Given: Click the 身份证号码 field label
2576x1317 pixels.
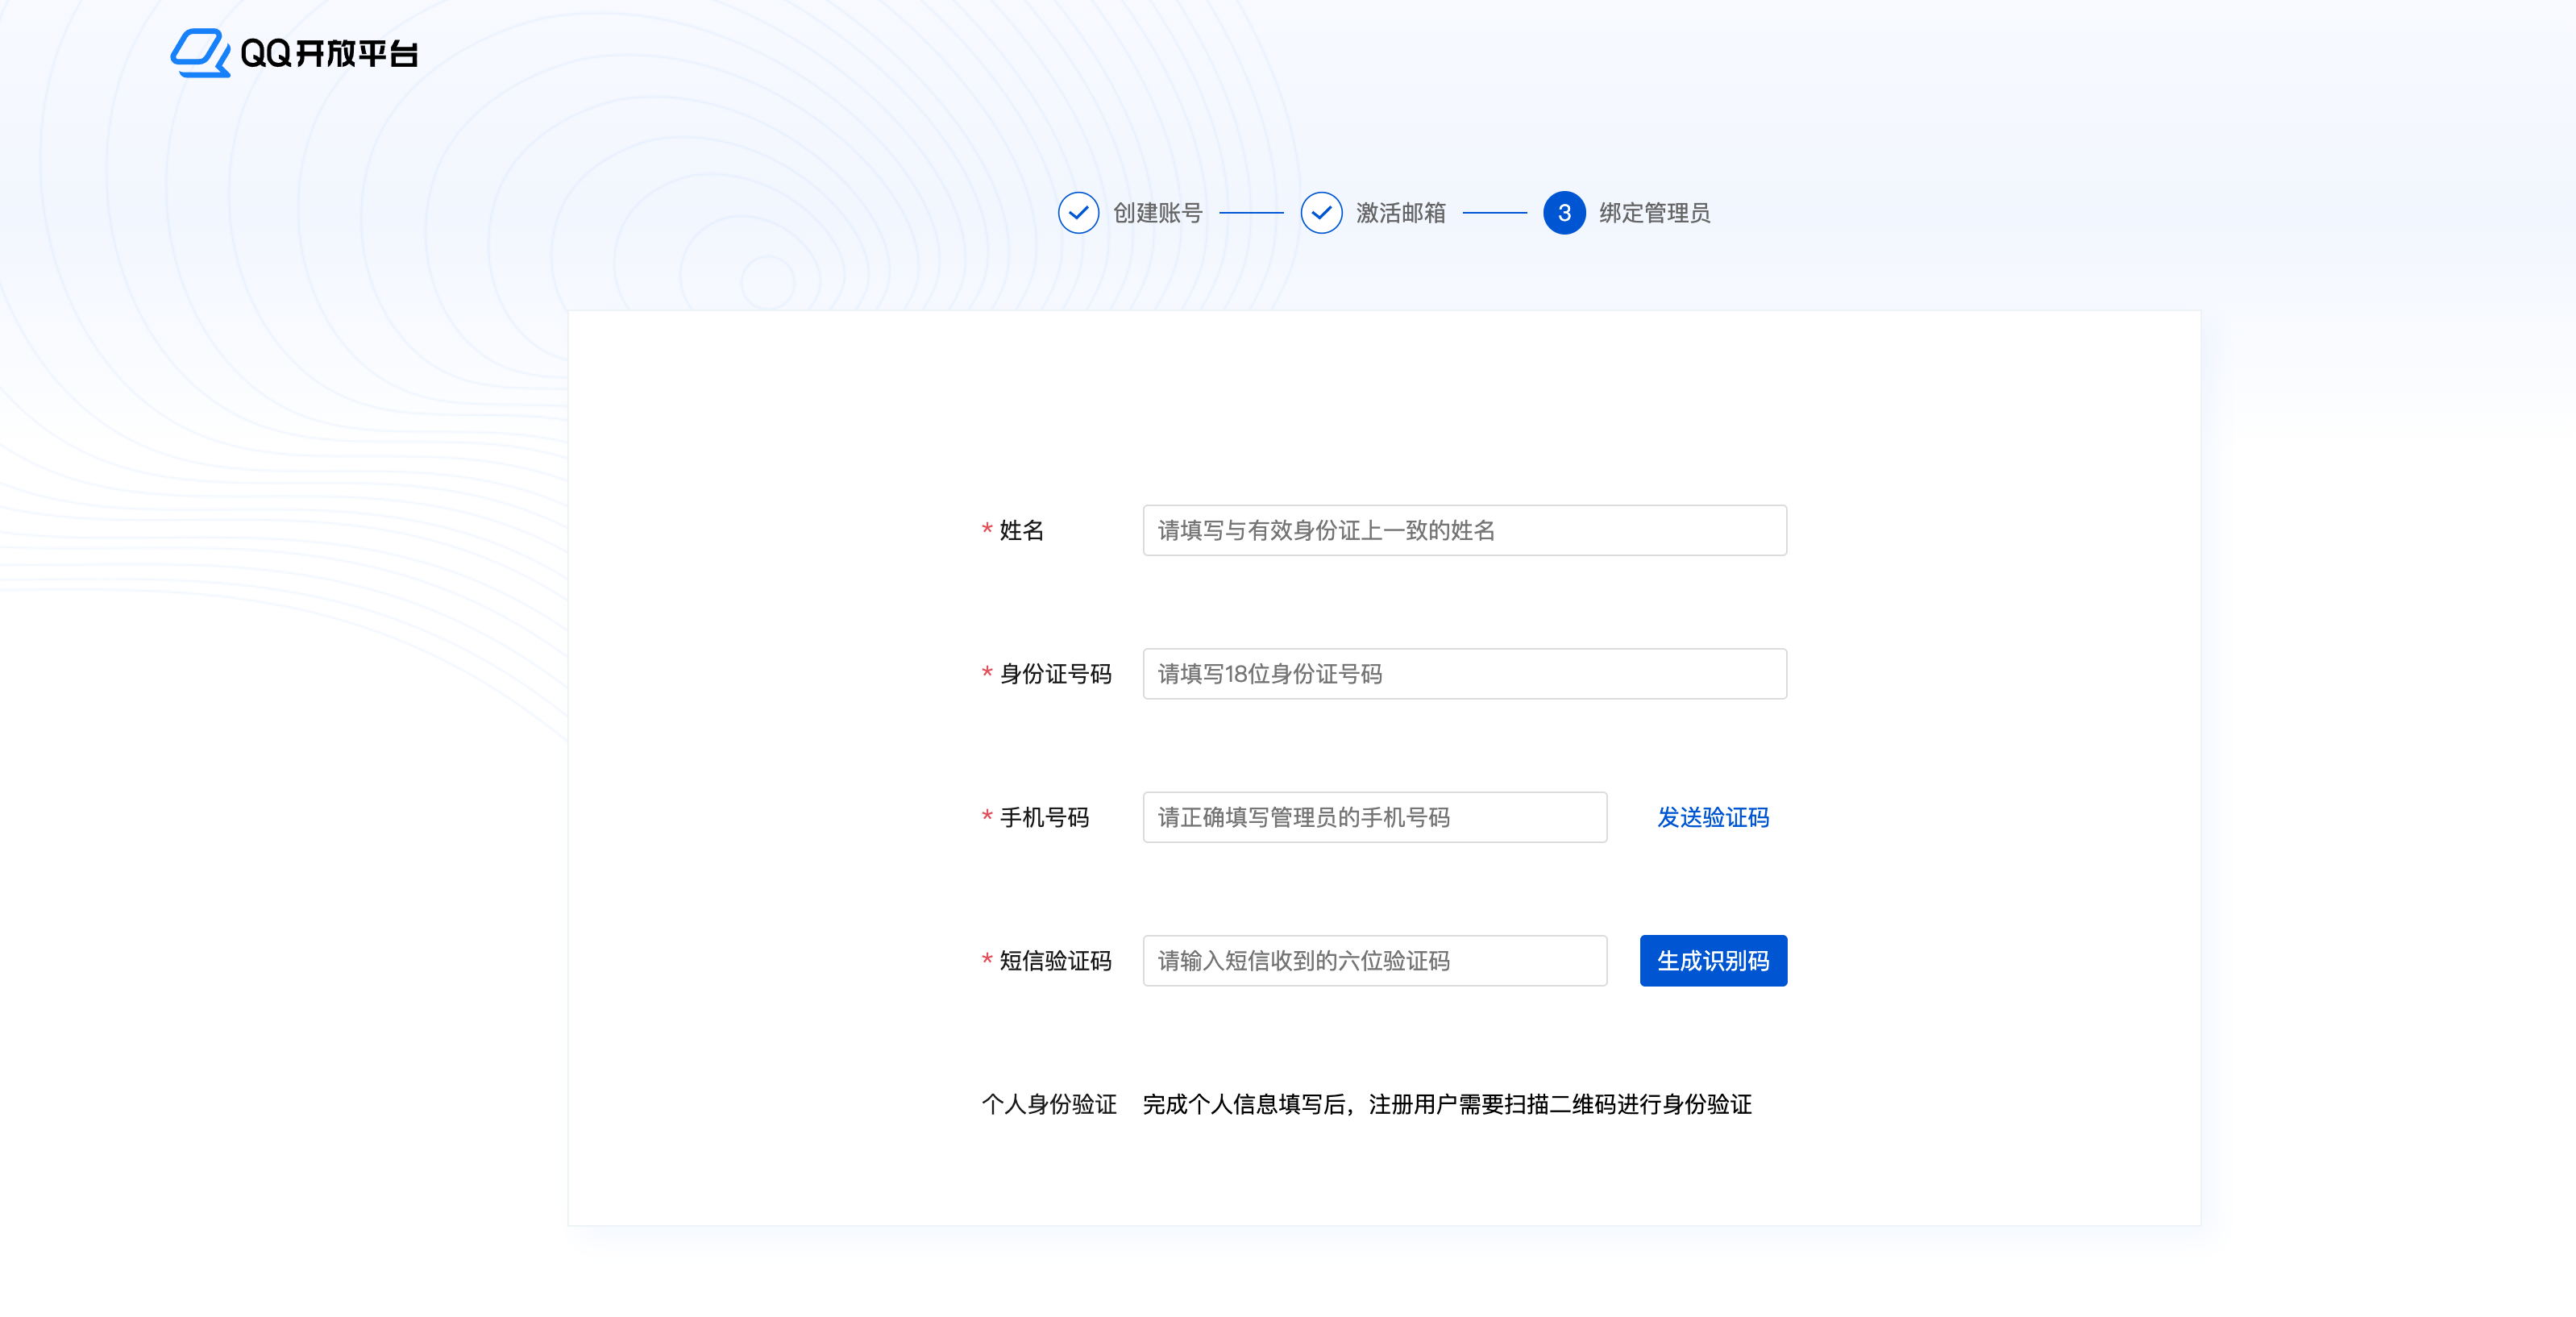Looking at the screenshot, I should tap(1056, 674).
